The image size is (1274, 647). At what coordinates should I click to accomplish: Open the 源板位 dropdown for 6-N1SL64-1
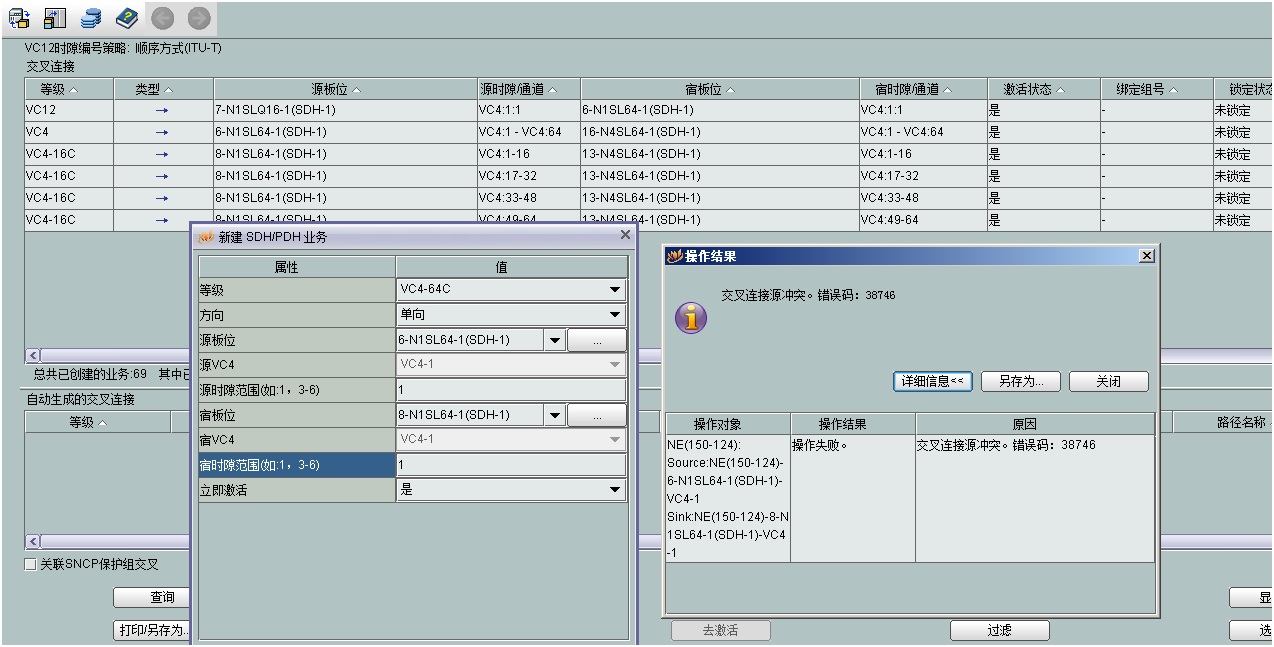(555, 339)
